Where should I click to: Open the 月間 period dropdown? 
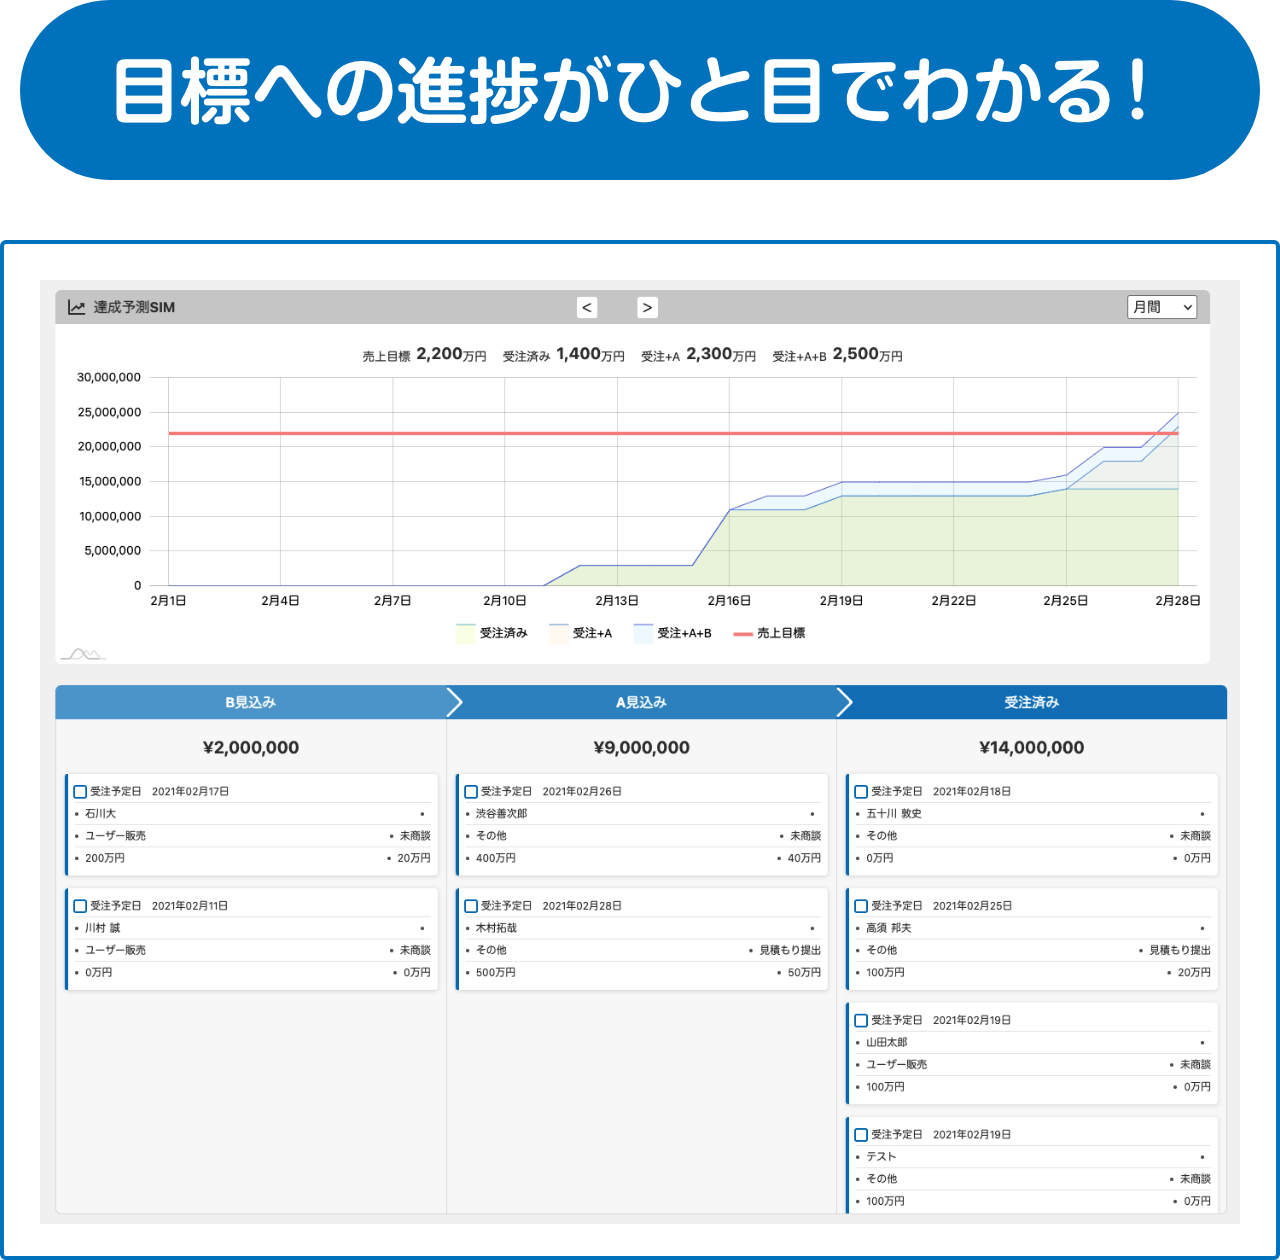(x=1161, y=307)
